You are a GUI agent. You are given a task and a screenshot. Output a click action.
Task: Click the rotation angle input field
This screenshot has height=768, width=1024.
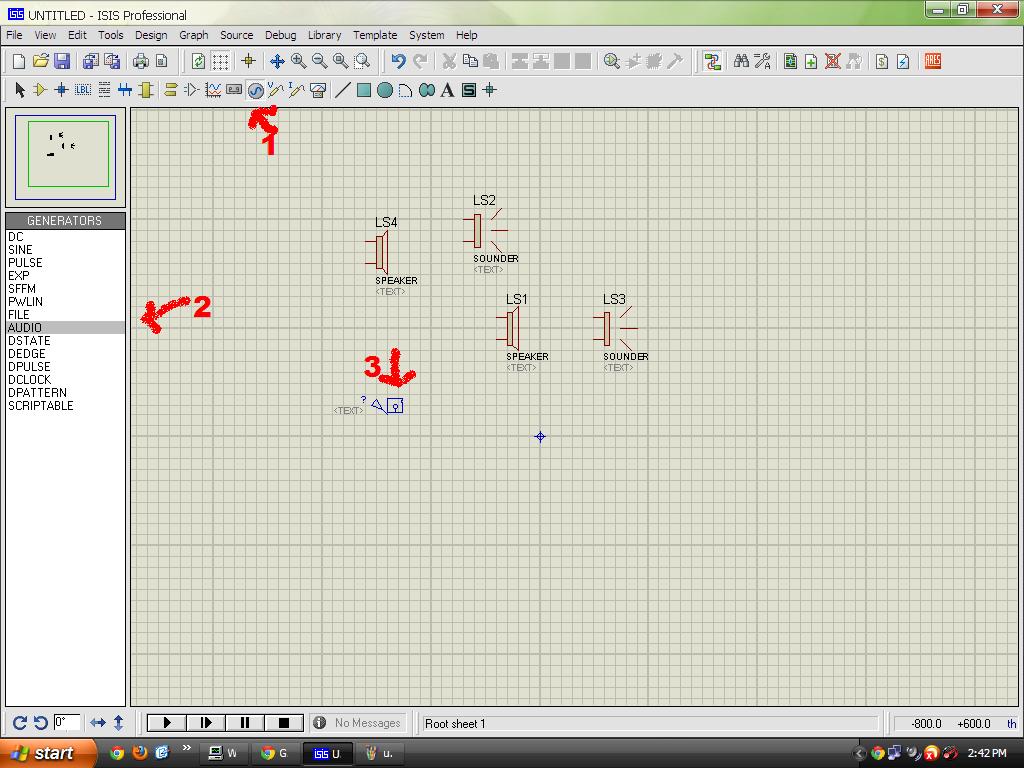67,722
